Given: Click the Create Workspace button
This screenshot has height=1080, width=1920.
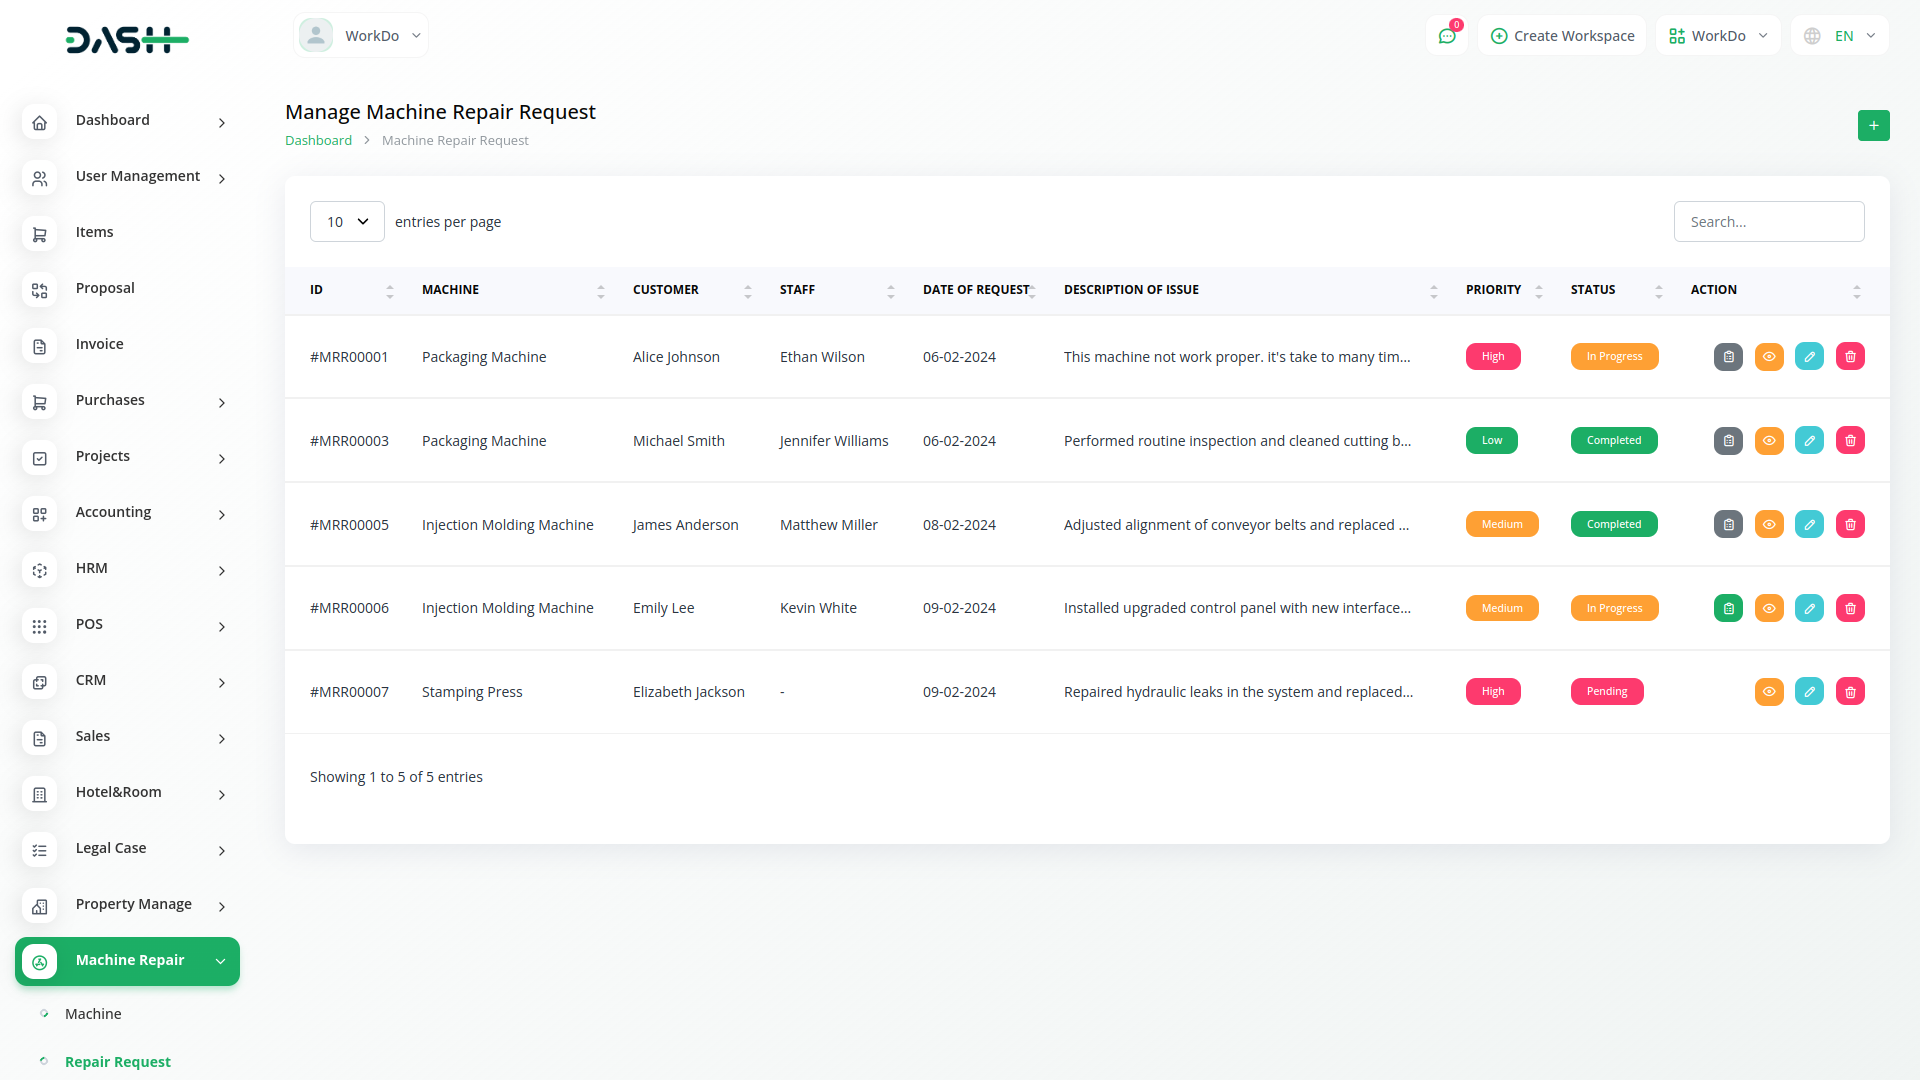Looking at the screenshot, I should (x=1562, y=36).
